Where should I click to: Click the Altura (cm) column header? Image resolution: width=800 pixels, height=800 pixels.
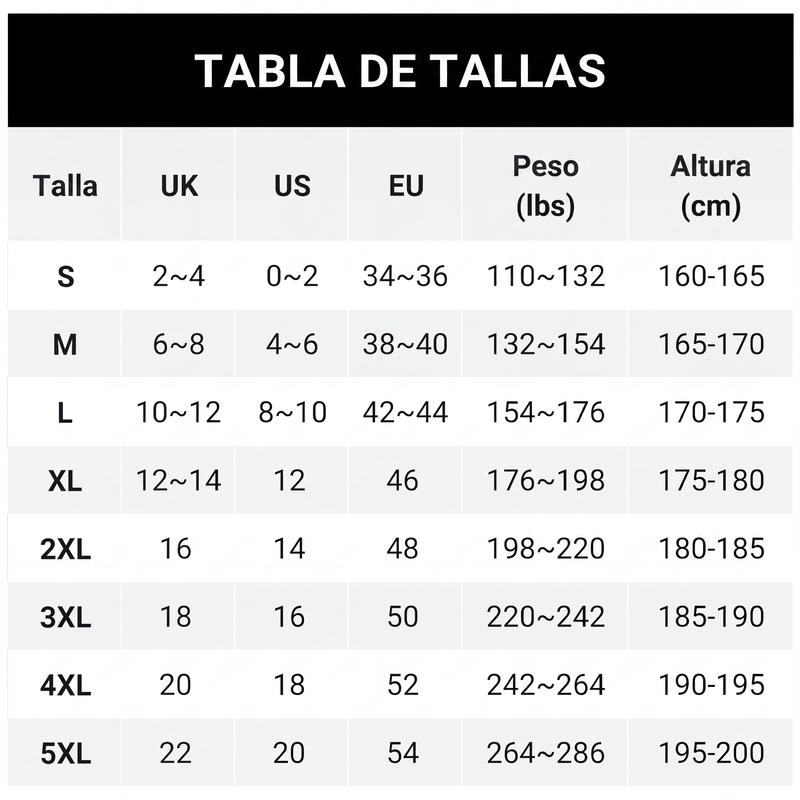711,185
